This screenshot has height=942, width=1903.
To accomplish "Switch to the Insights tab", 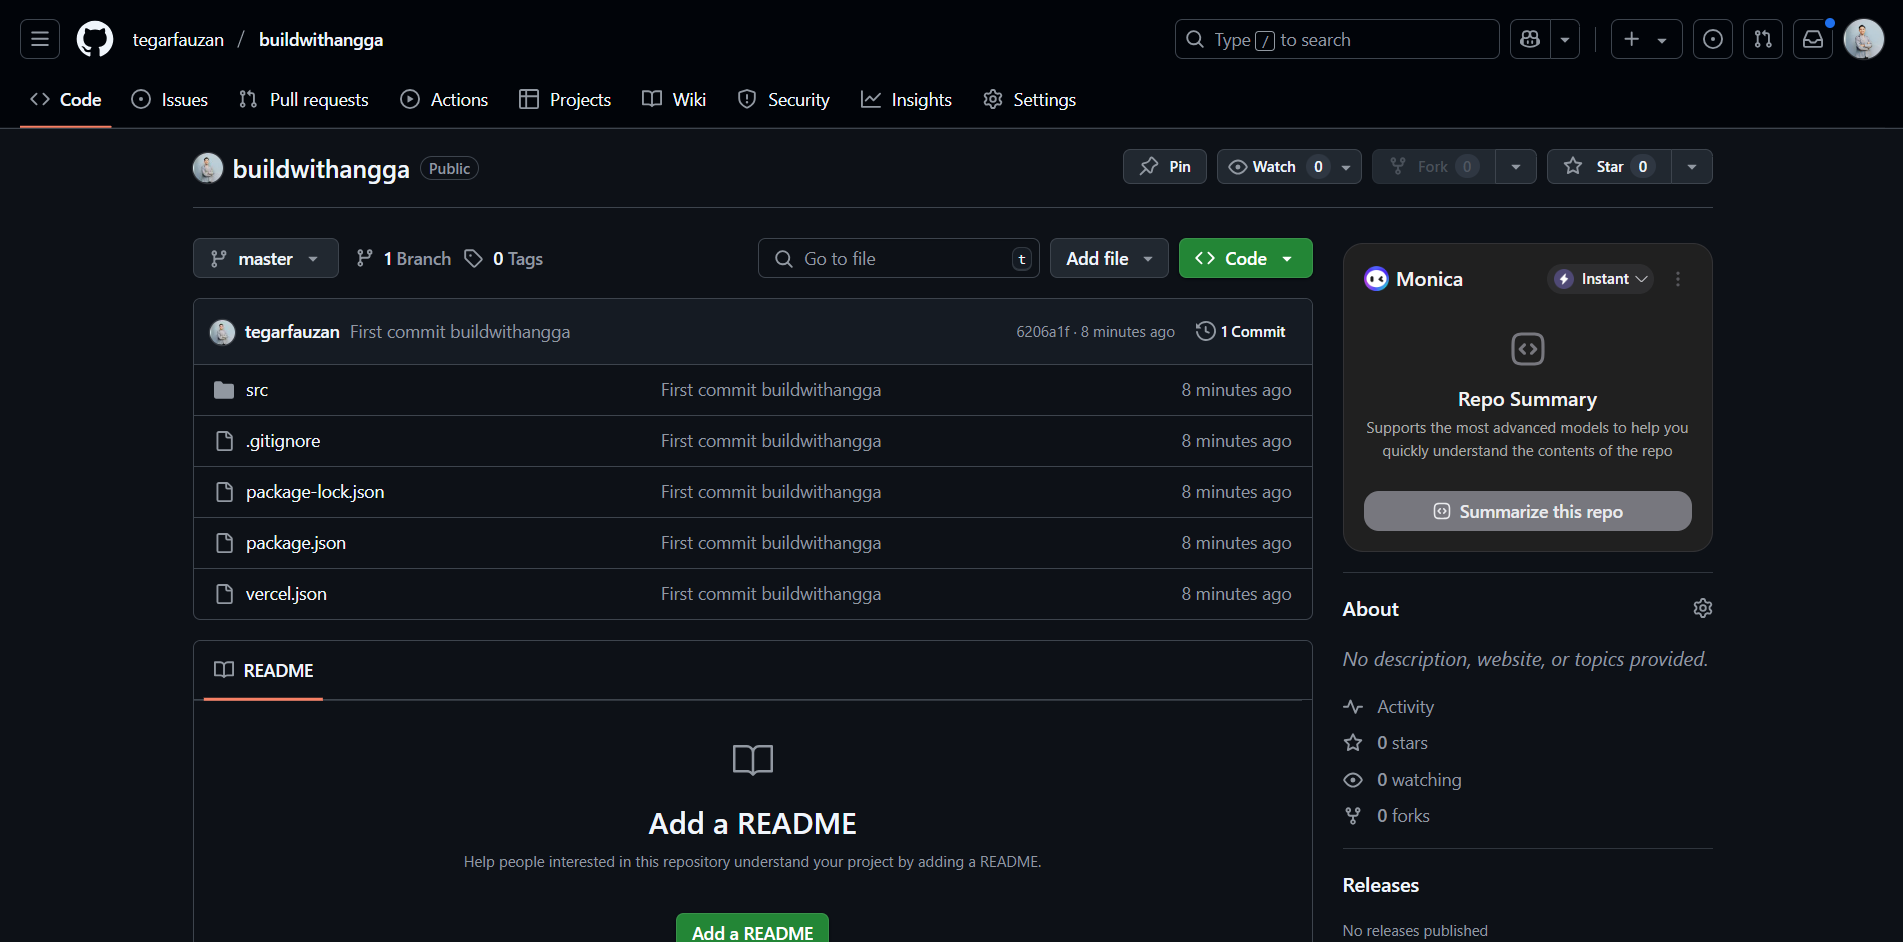I will 906,100.
